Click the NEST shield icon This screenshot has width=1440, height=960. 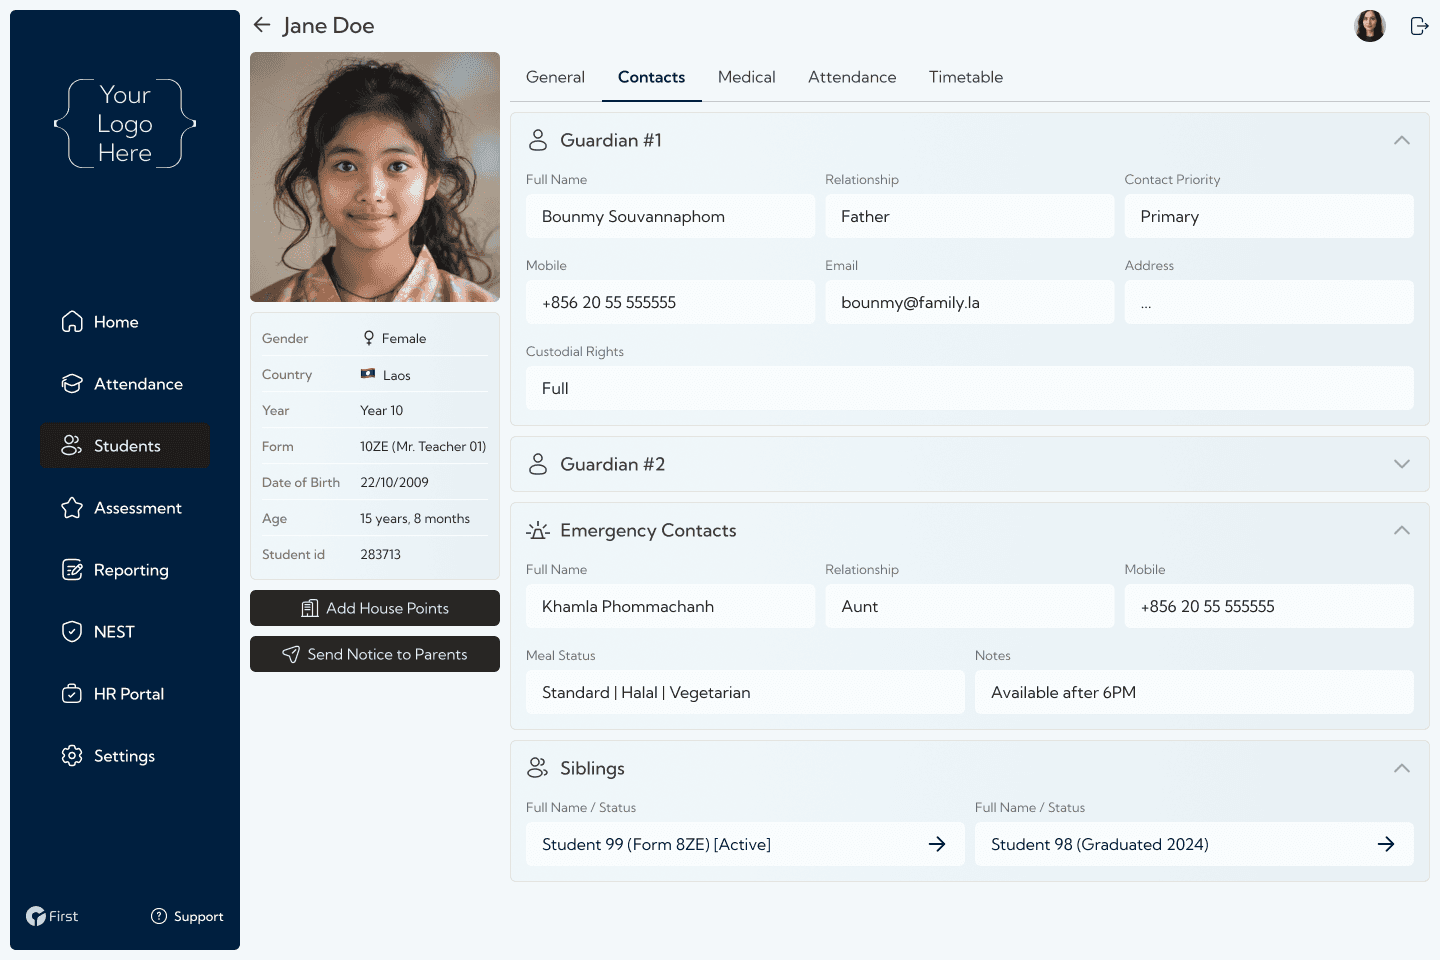pos(72,632)
